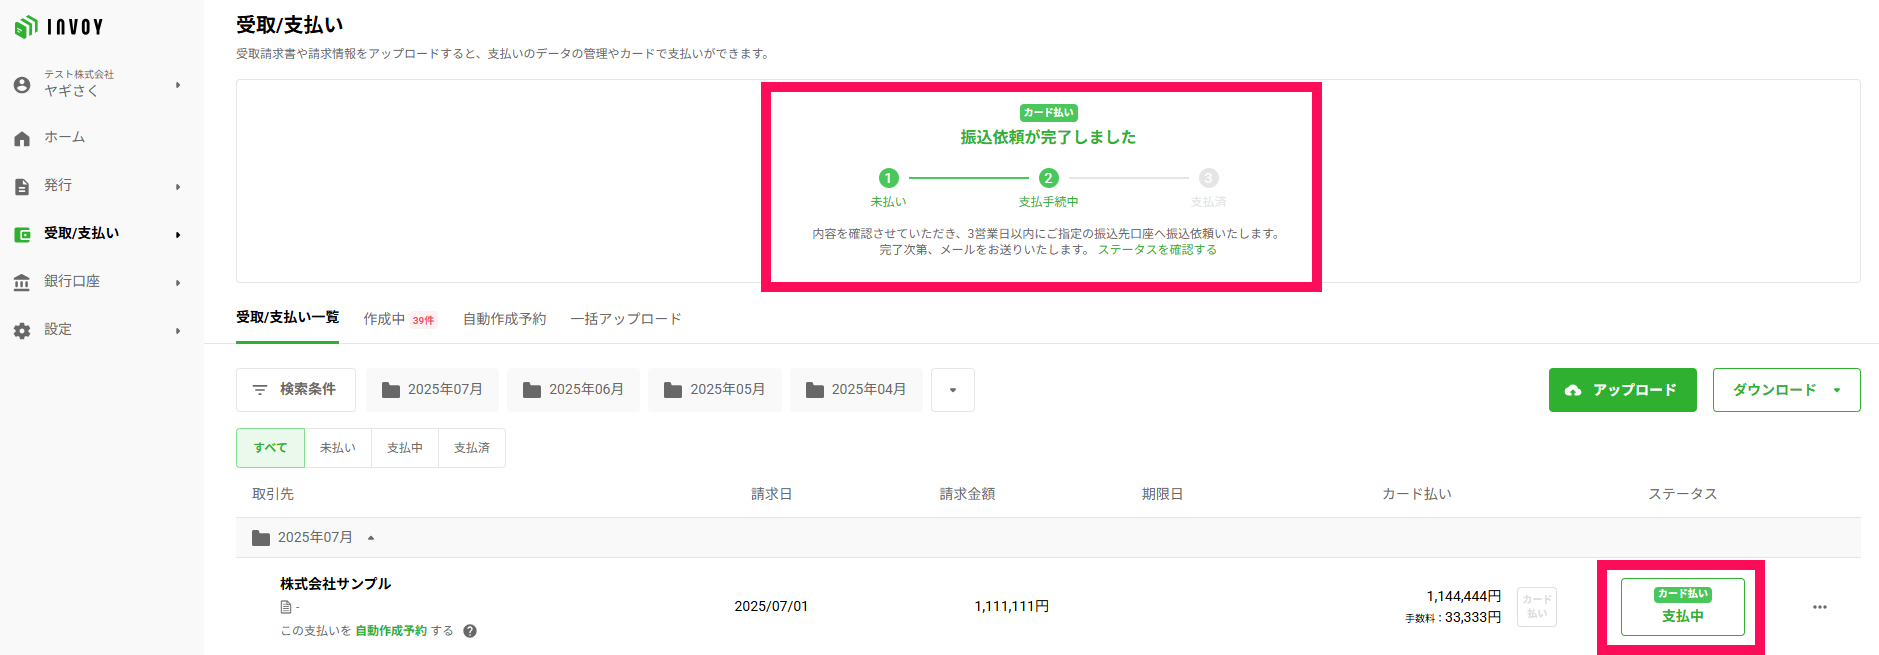Switch to 自動作成予約 tab

tap(504, 319)
